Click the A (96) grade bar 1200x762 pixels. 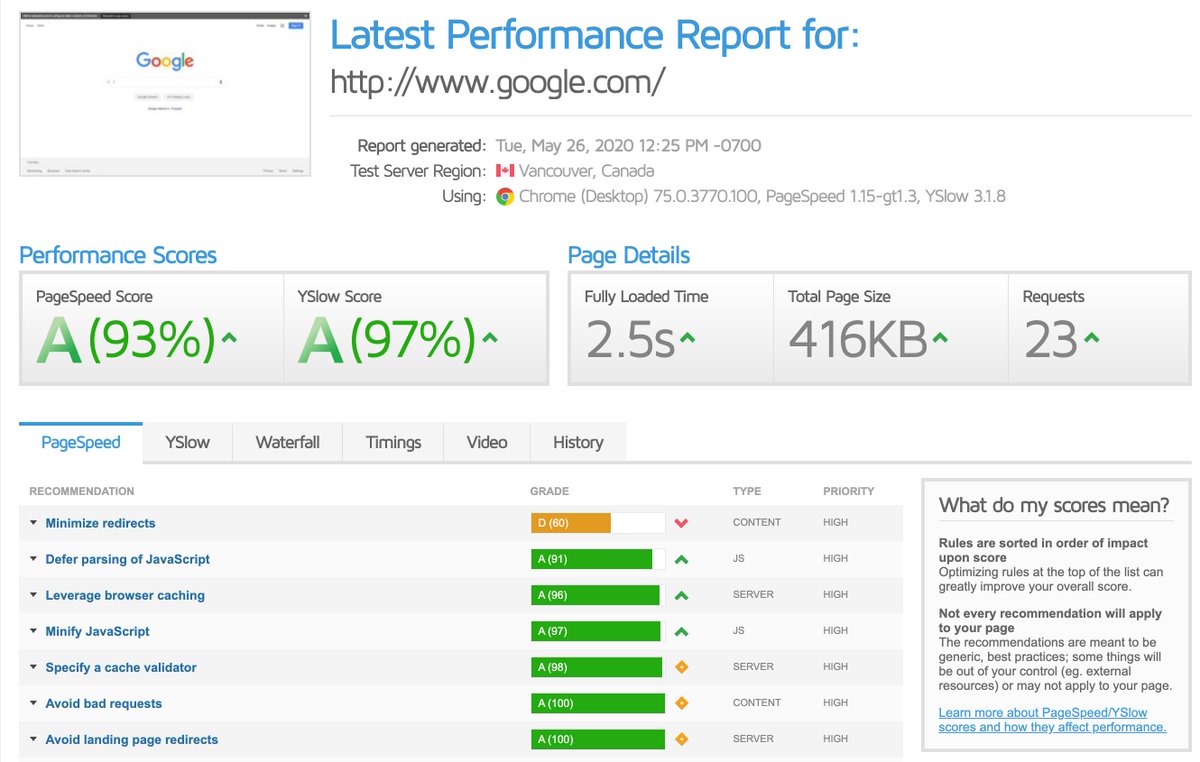point(598,595)
